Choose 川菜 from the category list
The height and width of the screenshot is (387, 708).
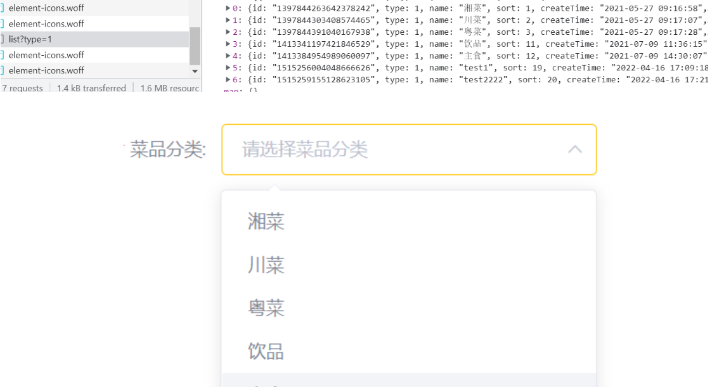click(409, 265)
